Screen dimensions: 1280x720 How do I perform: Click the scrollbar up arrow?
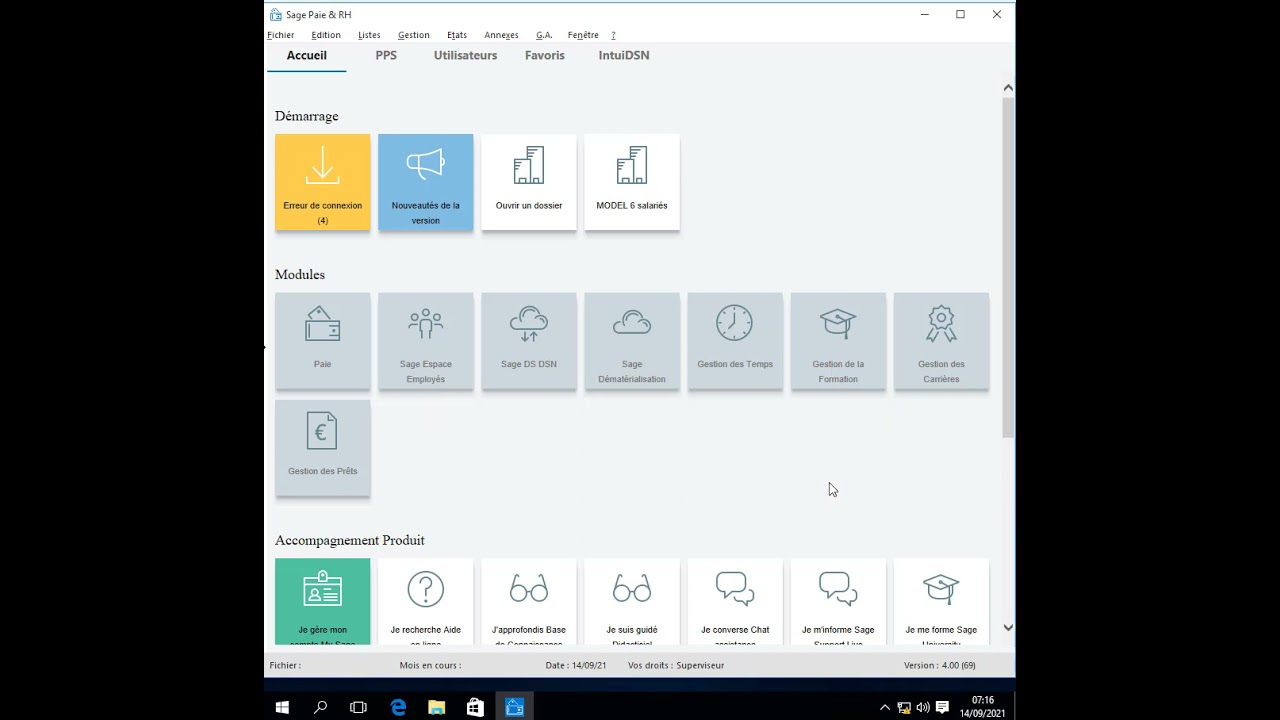point(1008,88)
